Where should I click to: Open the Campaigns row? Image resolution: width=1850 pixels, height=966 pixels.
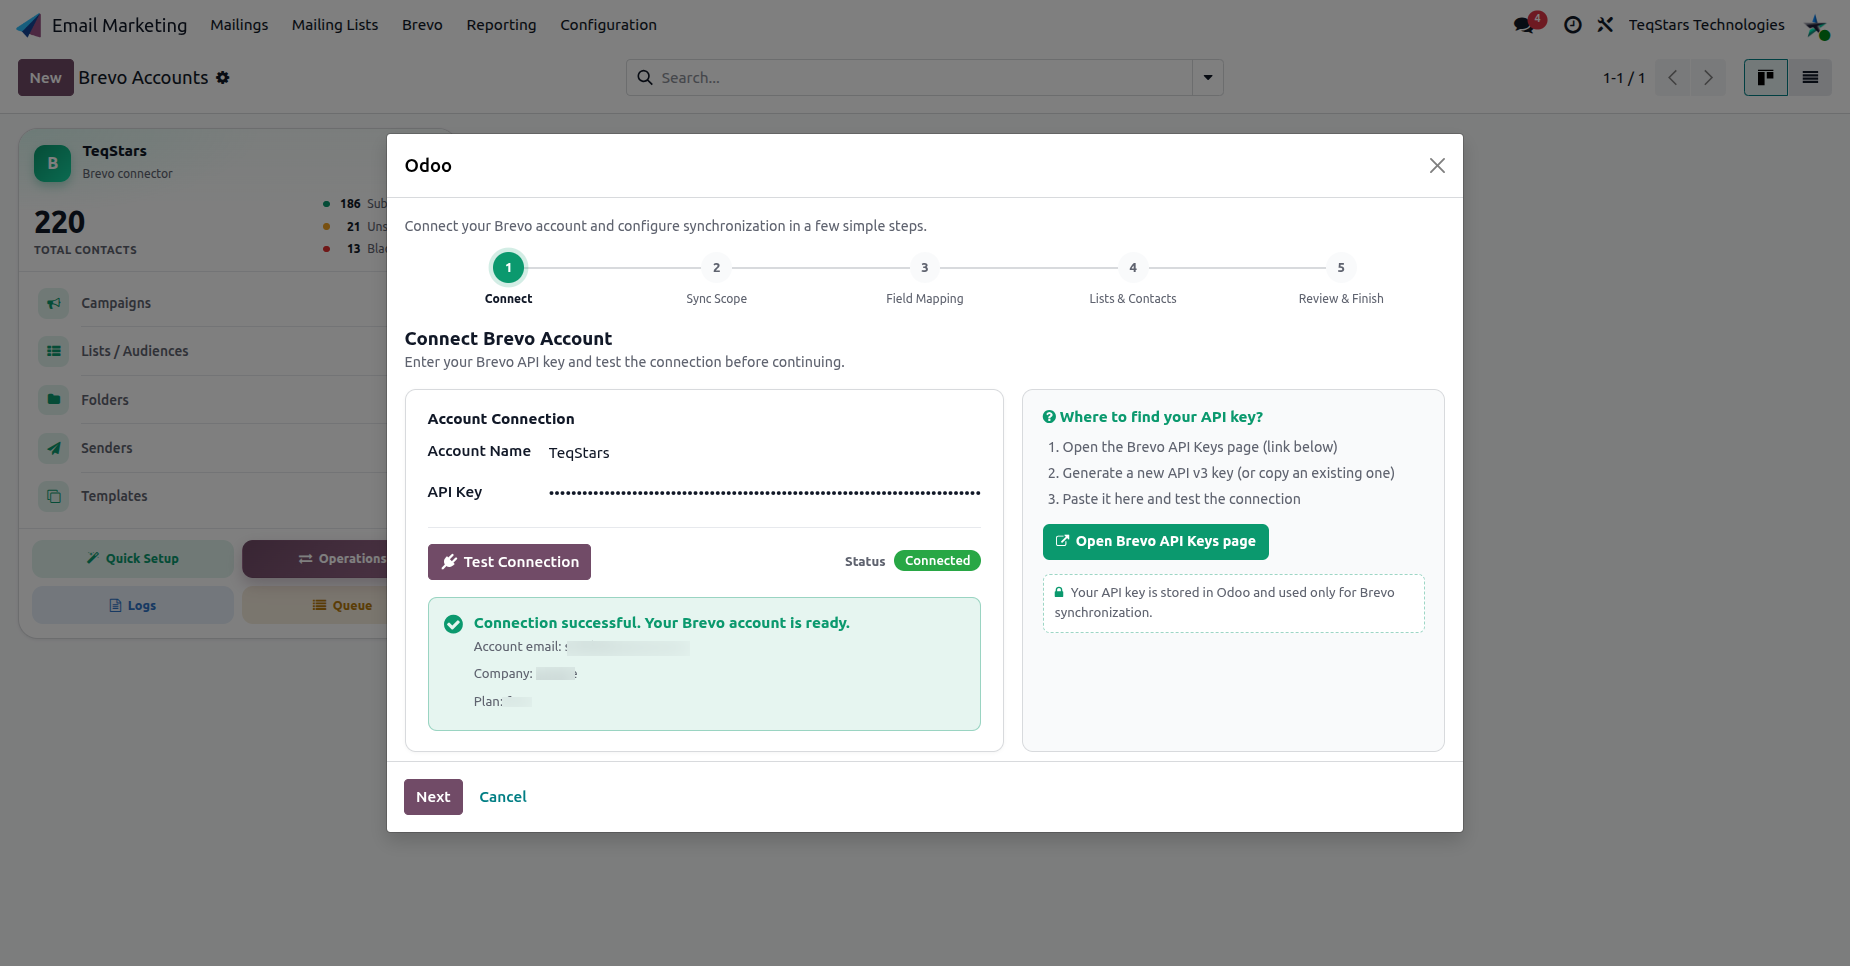210,303
